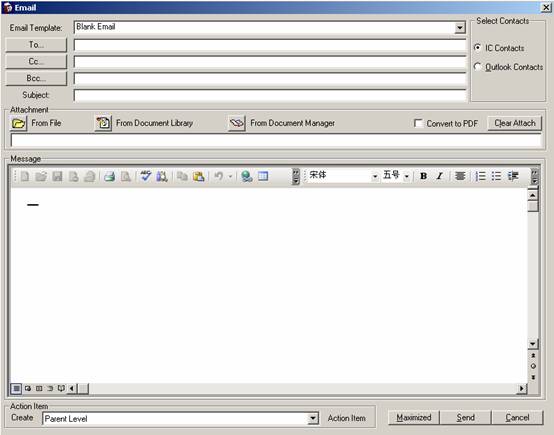Select the Outlook Contacts radio button
The height and width of the screenshot is (435, 554).
[477, 67]
